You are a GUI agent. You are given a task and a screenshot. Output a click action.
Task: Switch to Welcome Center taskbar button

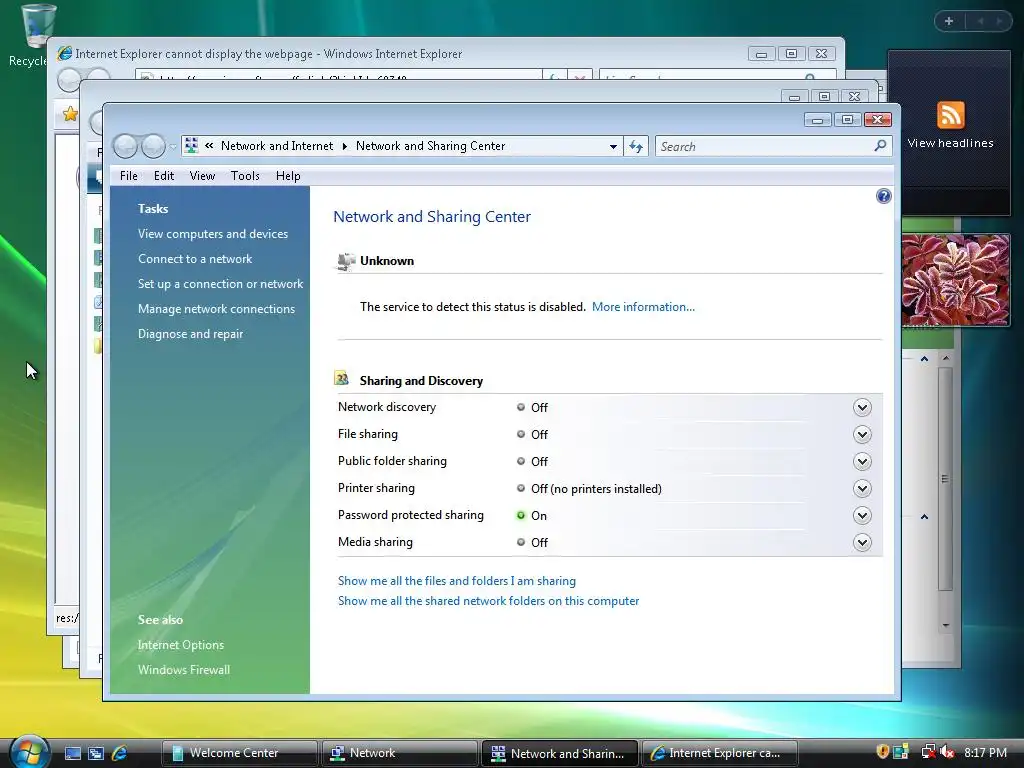click(239, 753)
